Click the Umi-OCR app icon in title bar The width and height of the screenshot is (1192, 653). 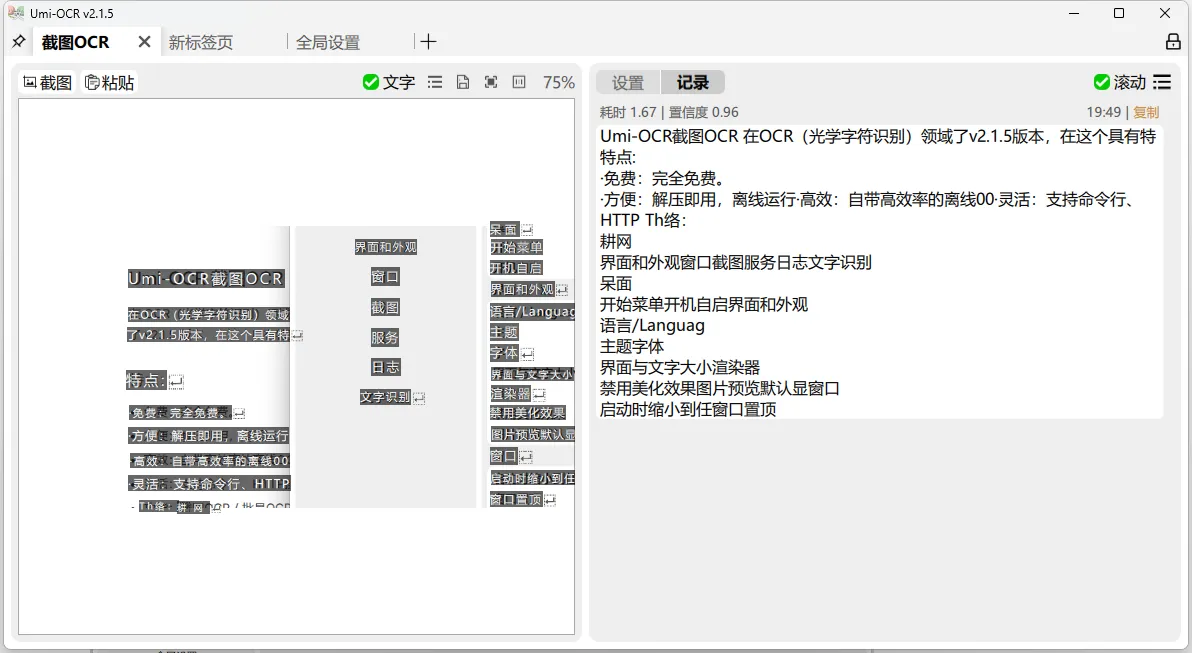(x=15, y=12)
